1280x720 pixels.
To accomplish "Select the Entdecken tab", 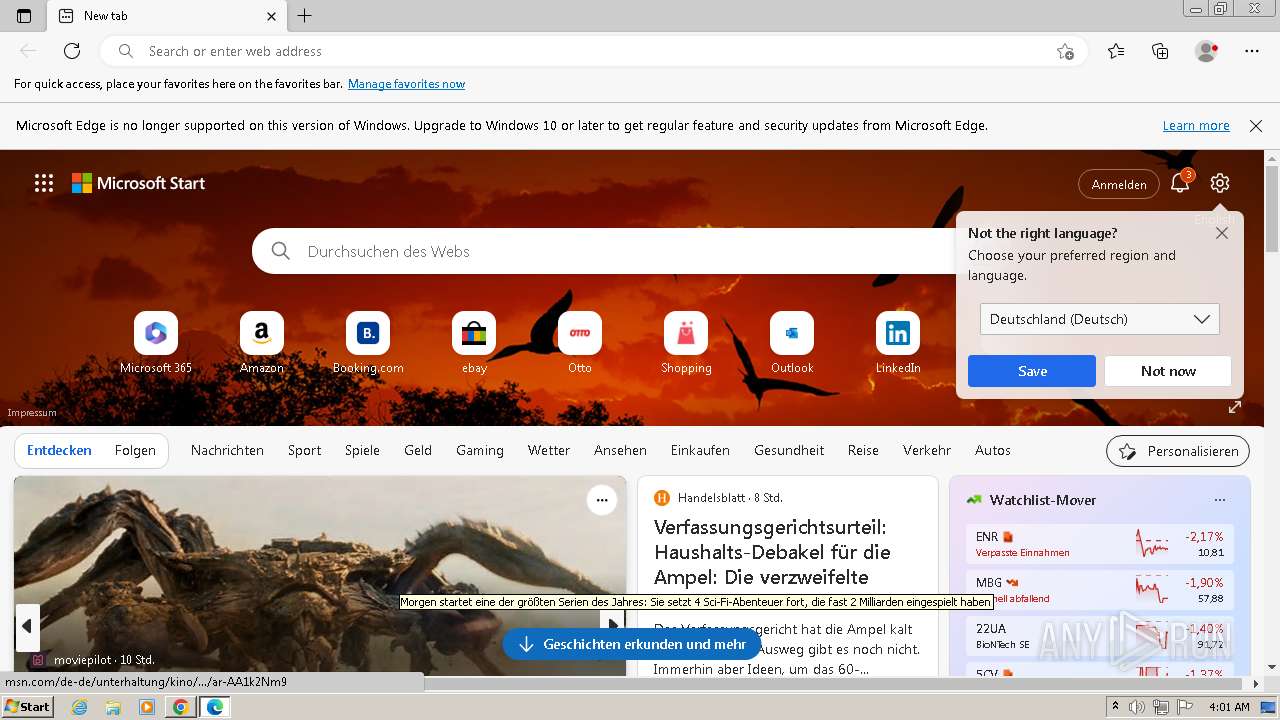I will pos(59,450).
